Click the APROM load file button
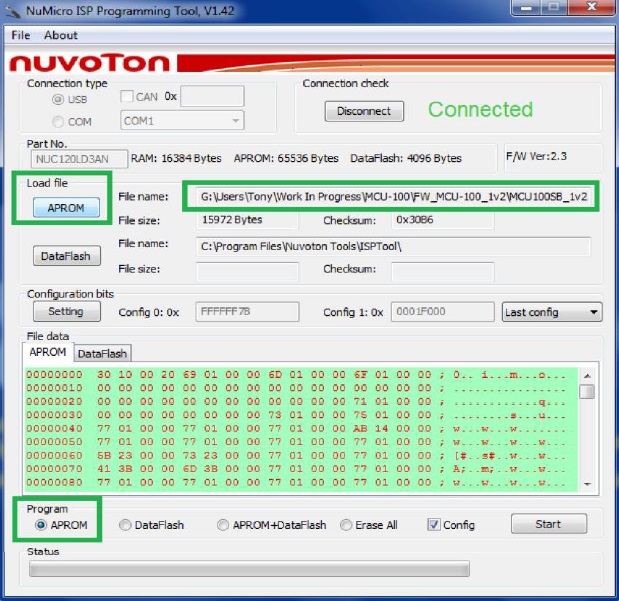 66,208
